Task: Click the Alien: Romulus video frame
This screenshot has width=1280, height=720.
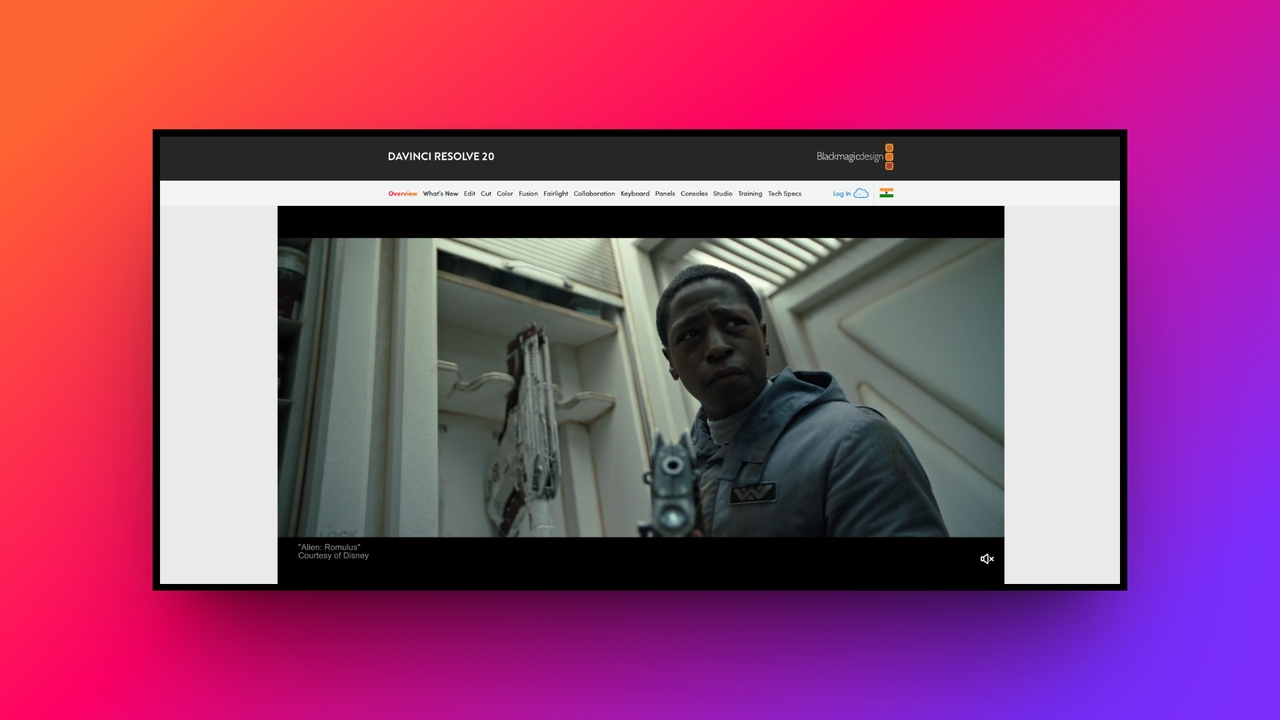Action: point(641,388)
